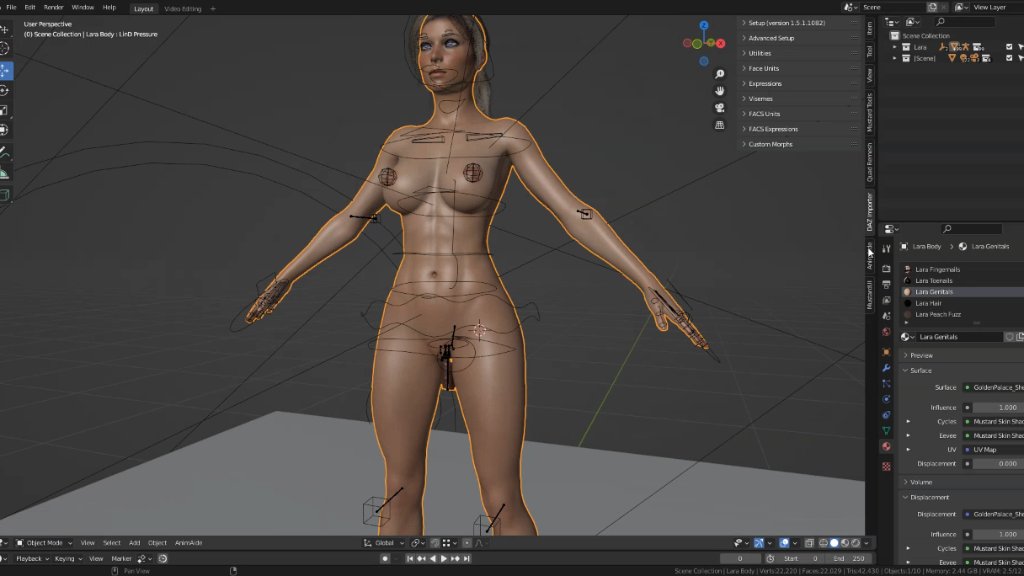Open the Render menu
This screenshot has height=576, width=1024.
pos(54,7)
